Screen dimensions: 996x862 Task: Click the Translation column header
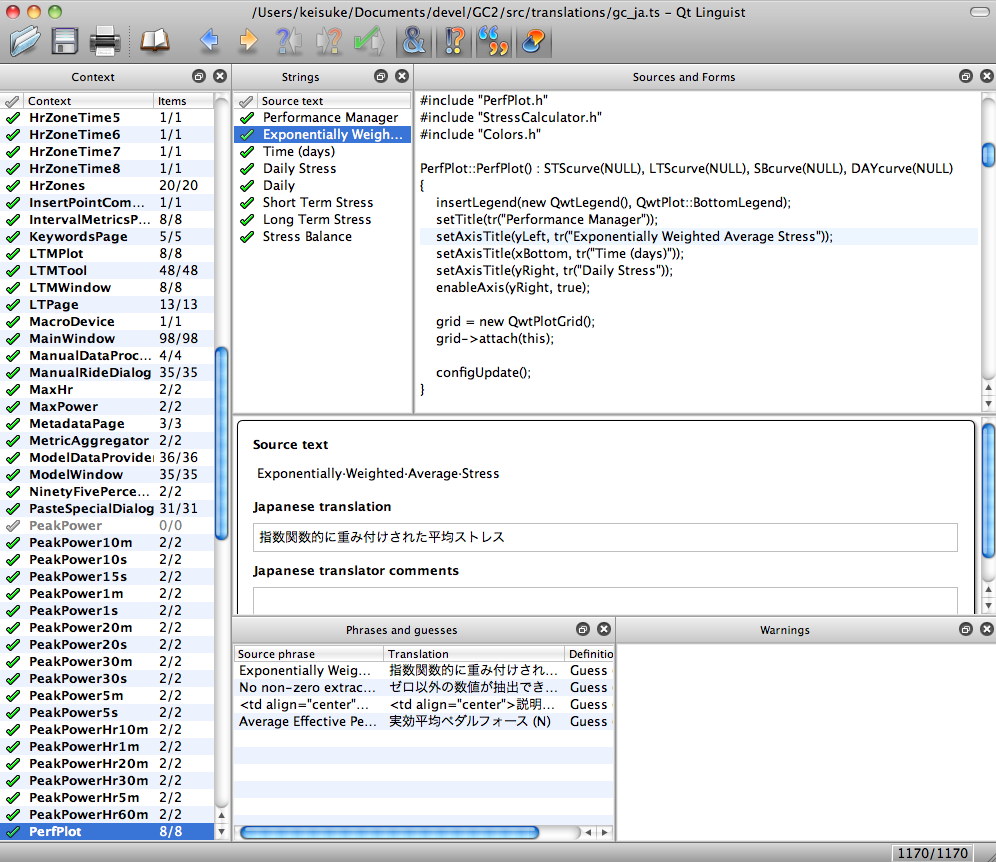[x=474, y=654]
